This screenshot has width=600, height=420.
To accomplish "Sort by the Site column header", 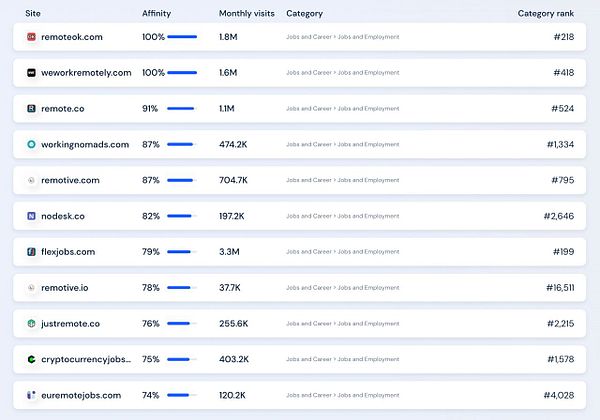I will [x=33, y=13].
